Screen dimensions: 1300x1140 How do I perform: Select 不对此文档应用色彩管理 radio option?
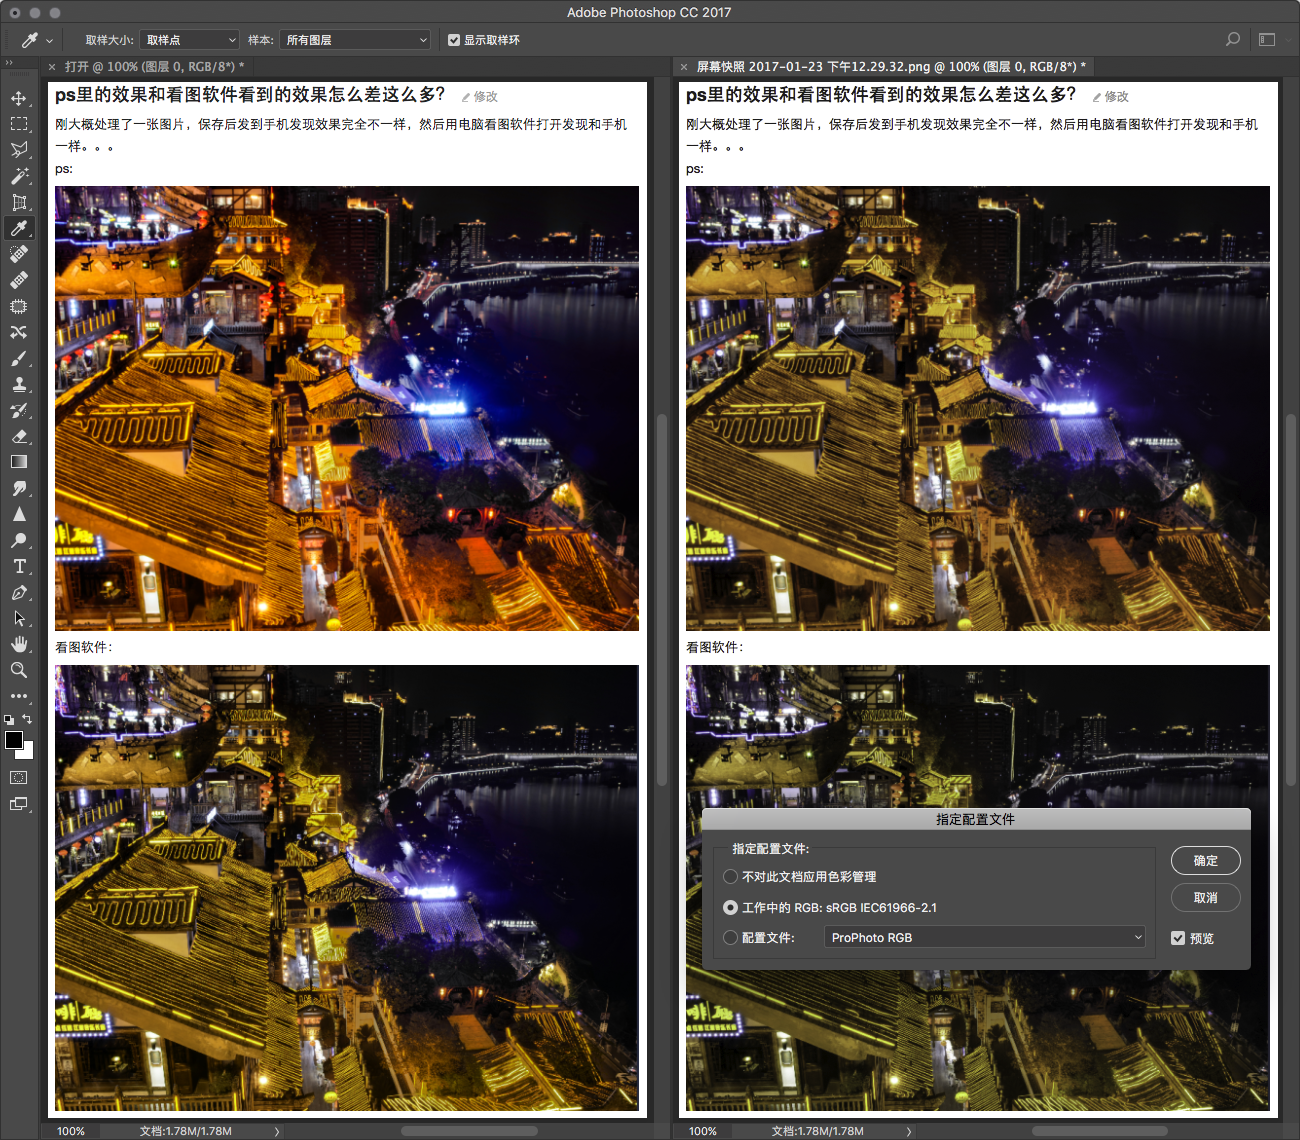[731, 877]
